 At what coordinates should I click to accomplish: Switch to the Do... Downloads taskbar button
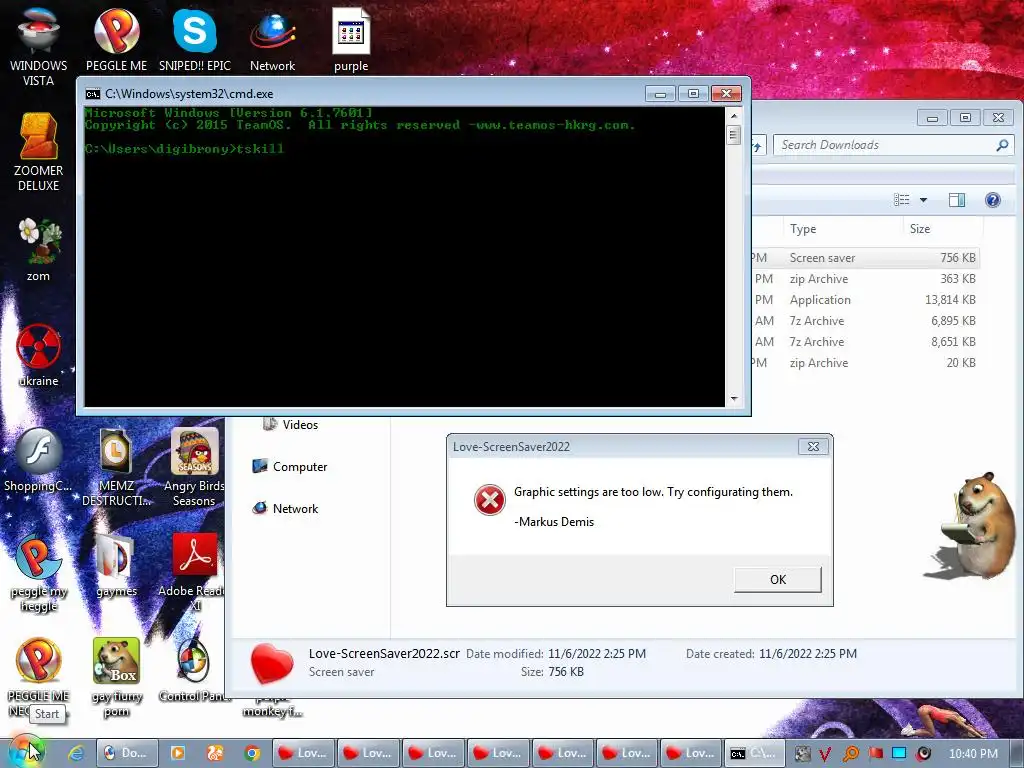[127, 753]
